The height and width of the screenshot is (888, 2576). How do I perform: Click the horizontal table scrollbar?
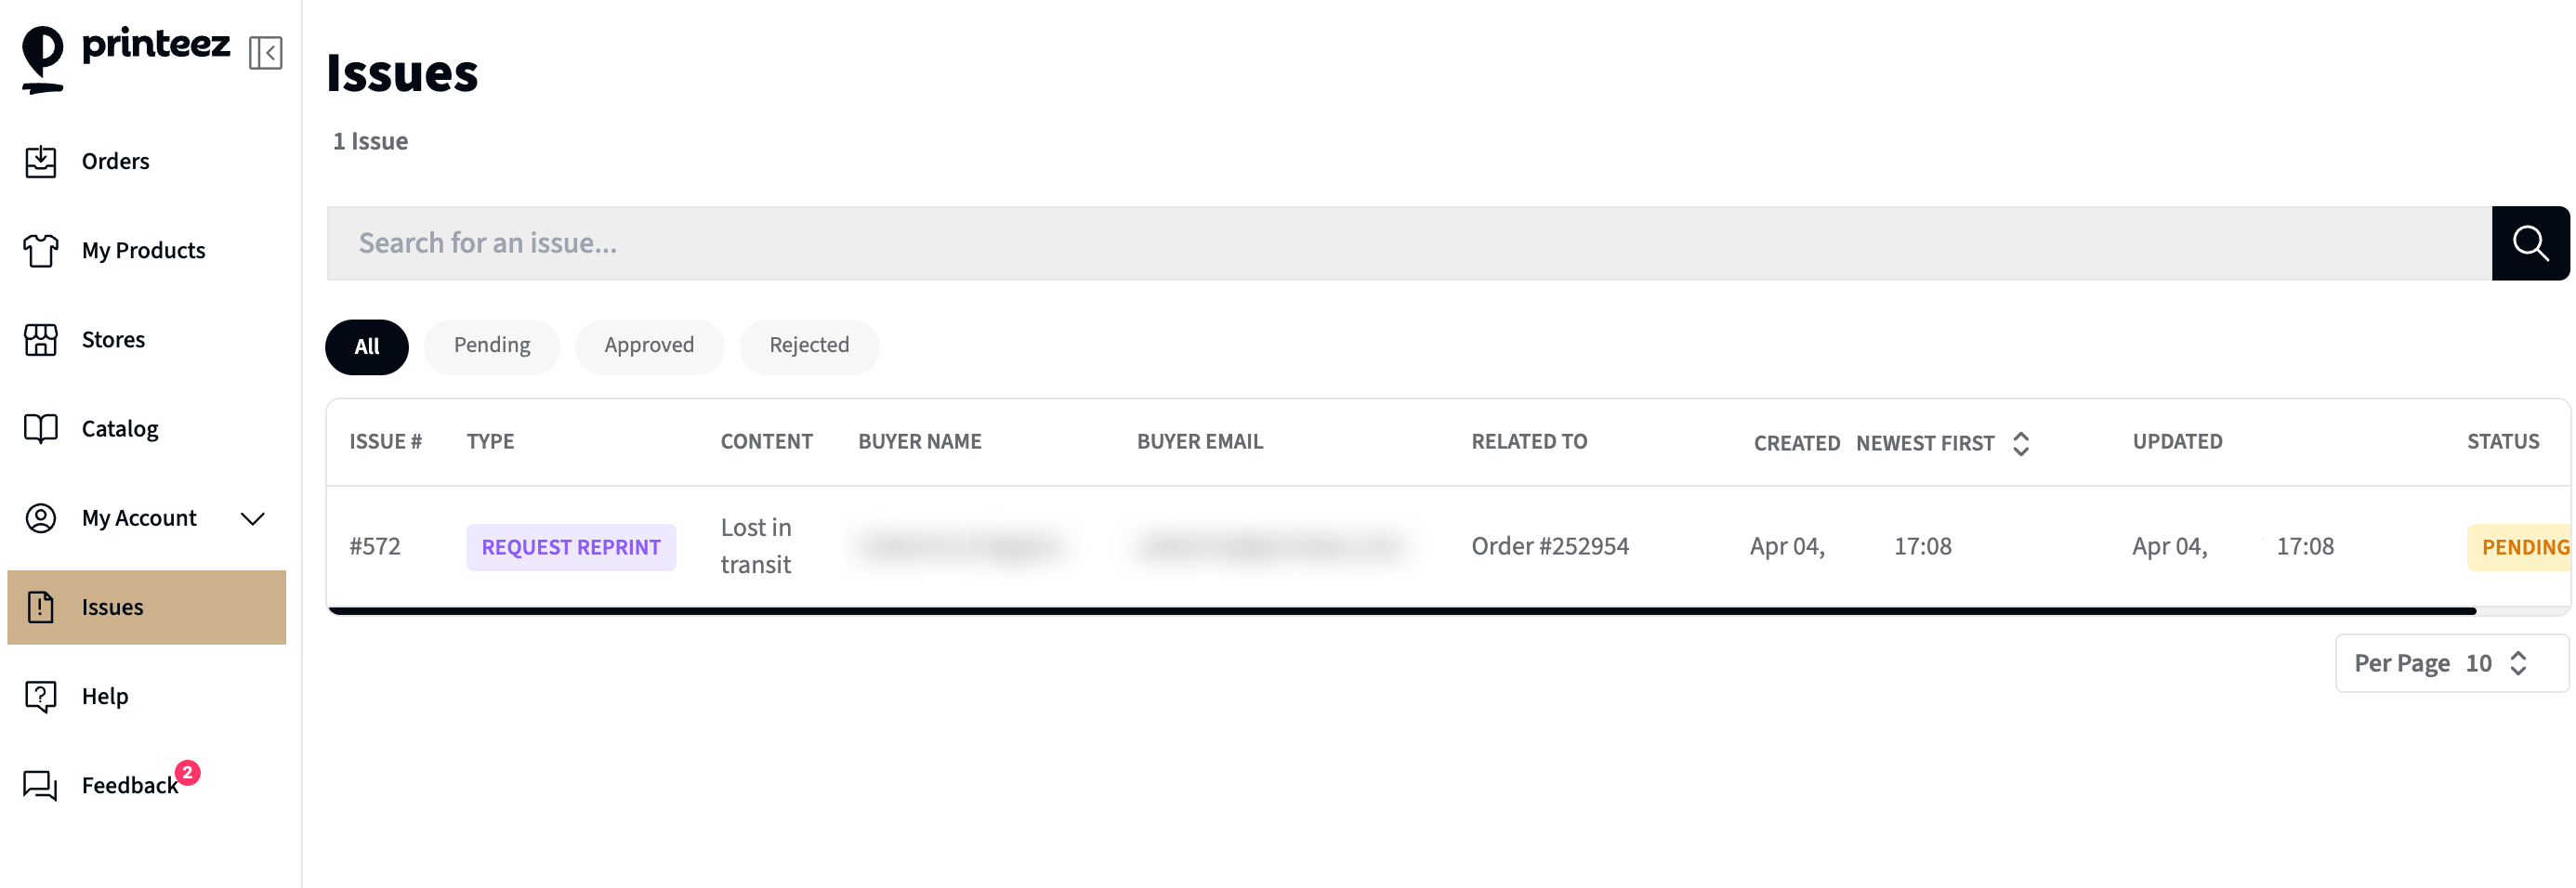[x=1402, y=610]
